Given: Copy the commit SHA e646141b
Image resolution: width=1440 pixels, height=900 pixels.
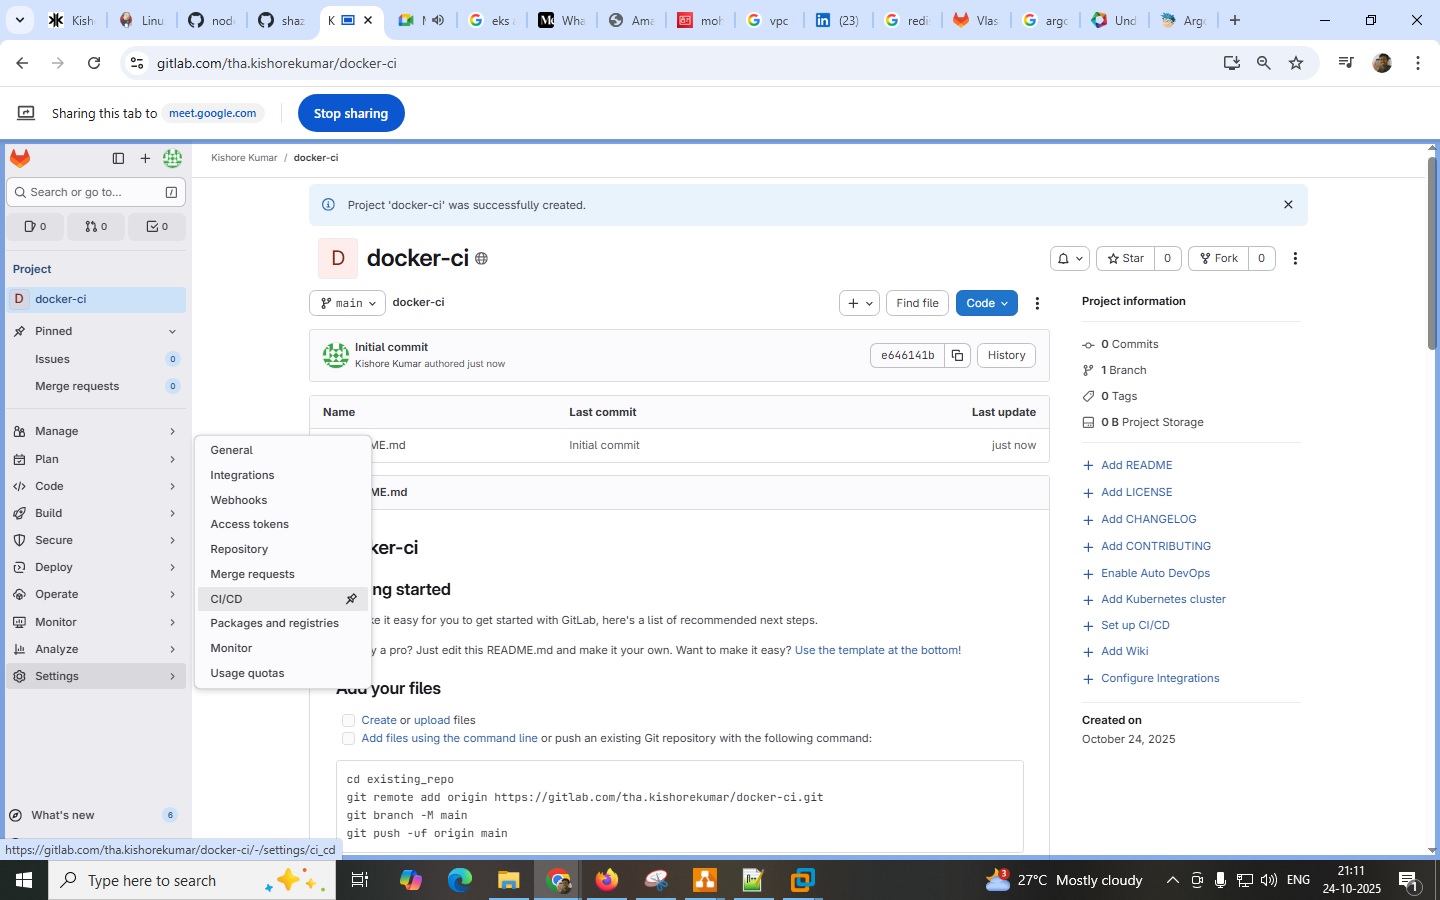Looking at the screenshot, I should pyautogui.click(x=957, y=355).
